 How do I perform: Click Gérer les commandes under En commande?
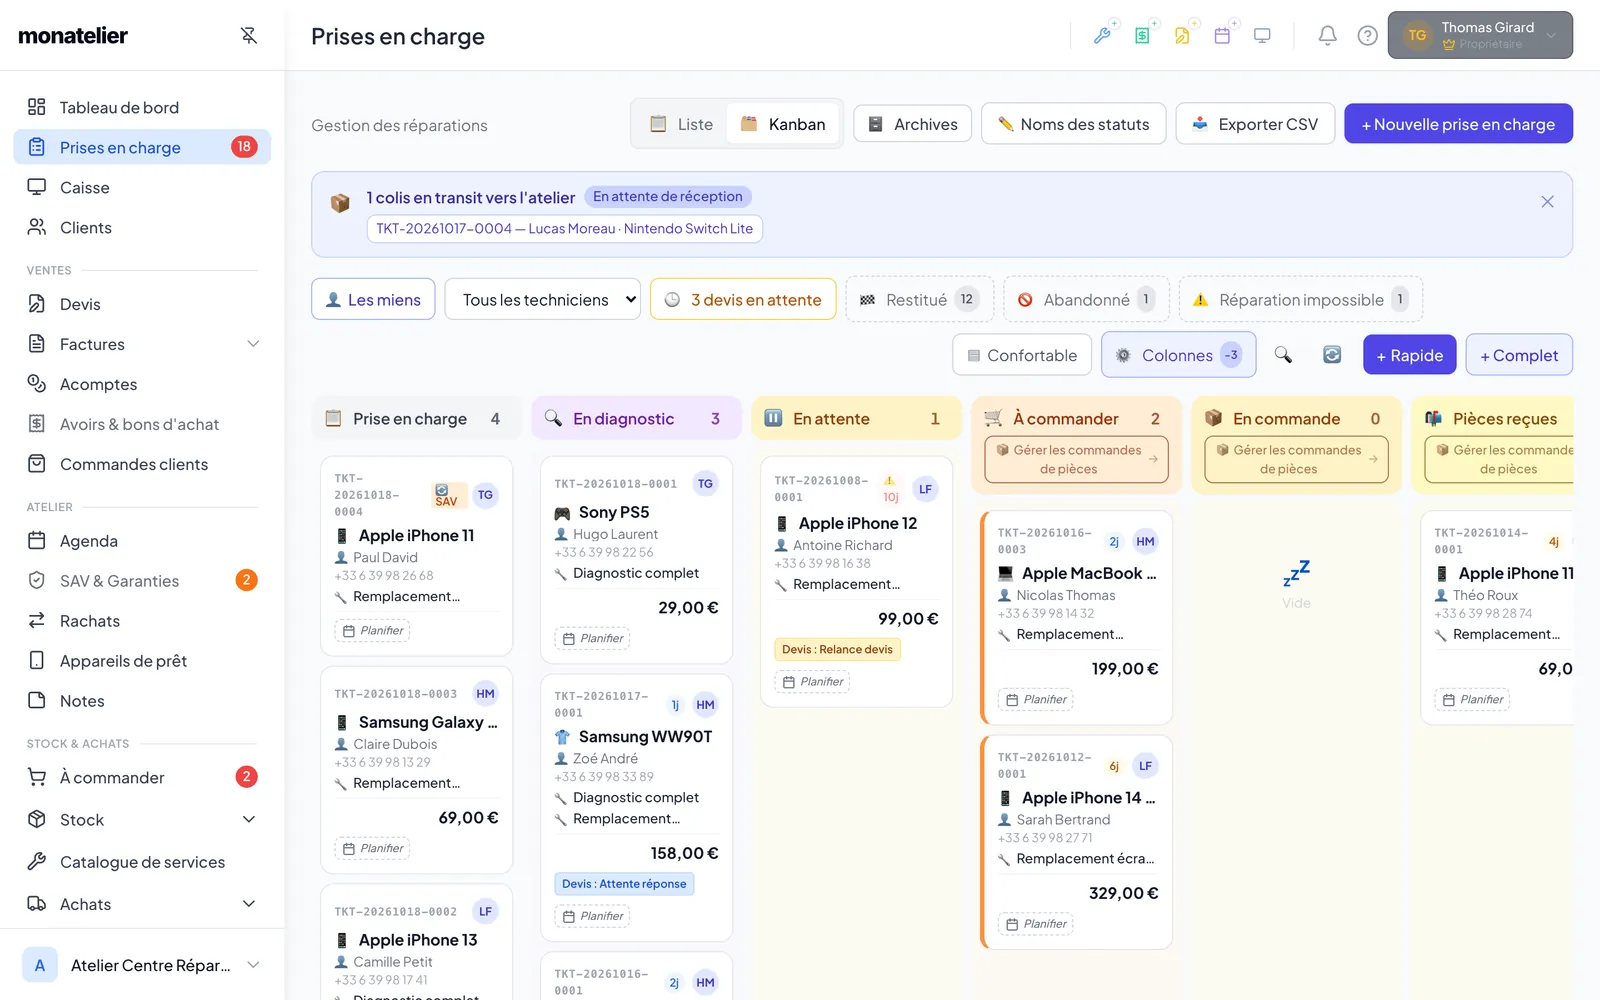[1296, 459]
